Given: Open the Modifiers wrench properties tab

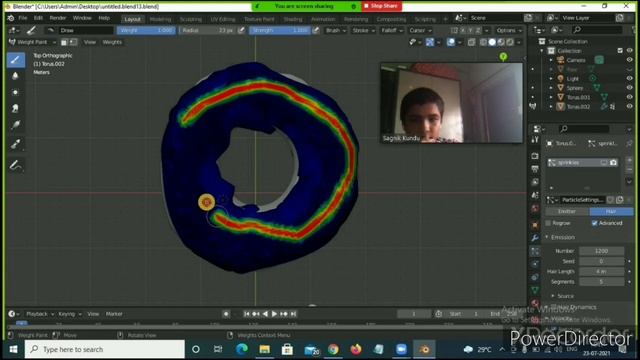Looking at the screenshot, I should 535,238.
